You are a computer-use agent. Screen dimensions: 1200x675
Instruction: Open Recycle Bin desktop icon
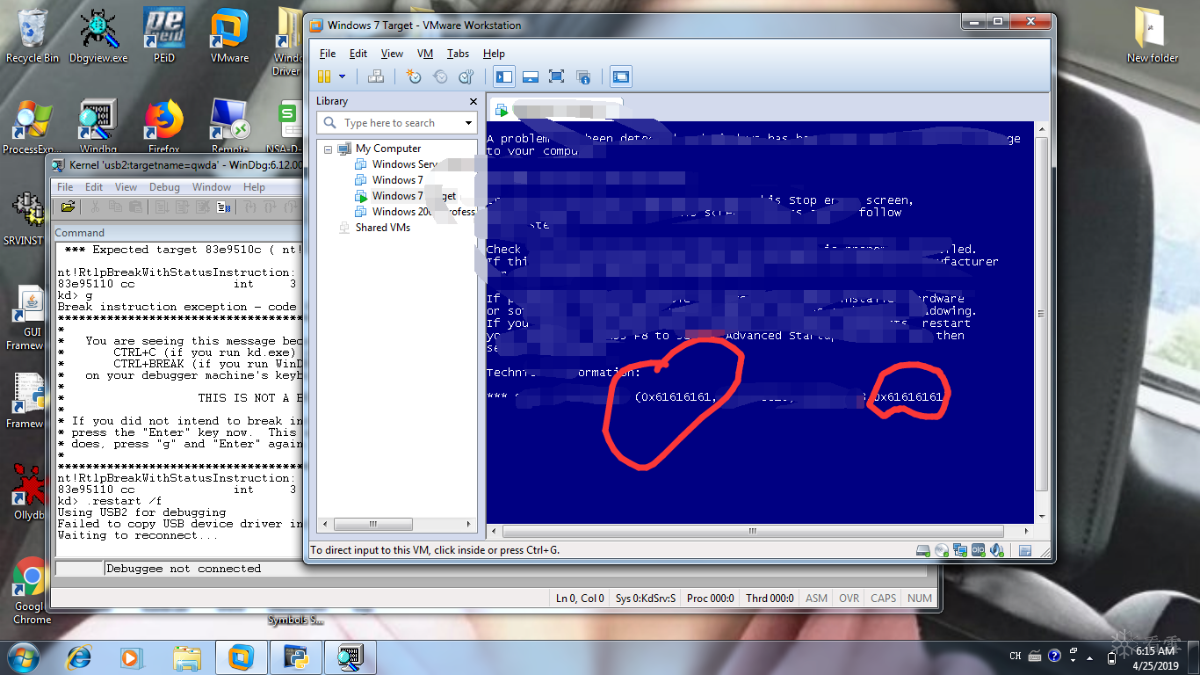pos(31,36)
